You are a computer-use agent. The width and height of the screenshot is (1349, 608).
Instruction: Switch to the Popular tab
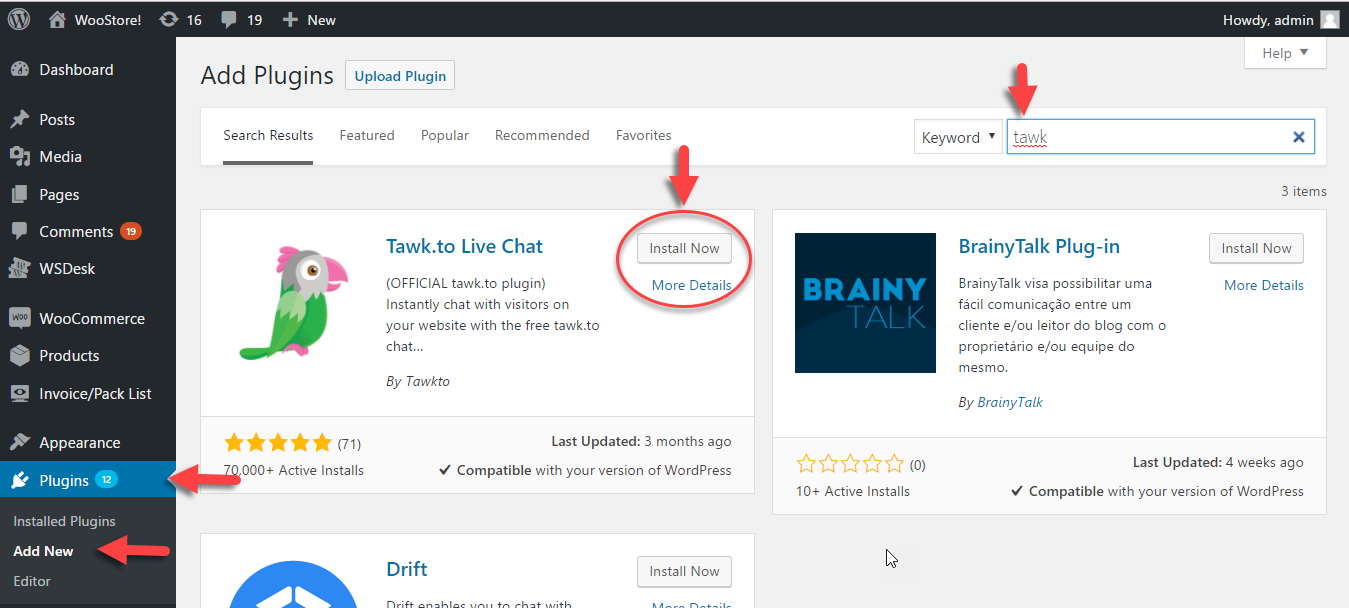click(x=445, y=135)
